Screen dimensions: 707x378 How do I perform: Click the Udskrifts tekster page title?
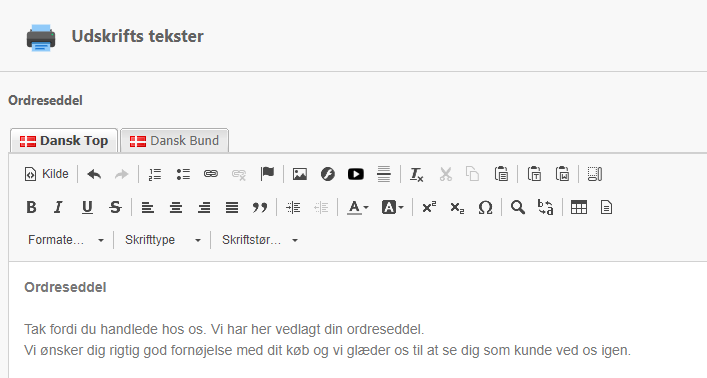(138, 36)
